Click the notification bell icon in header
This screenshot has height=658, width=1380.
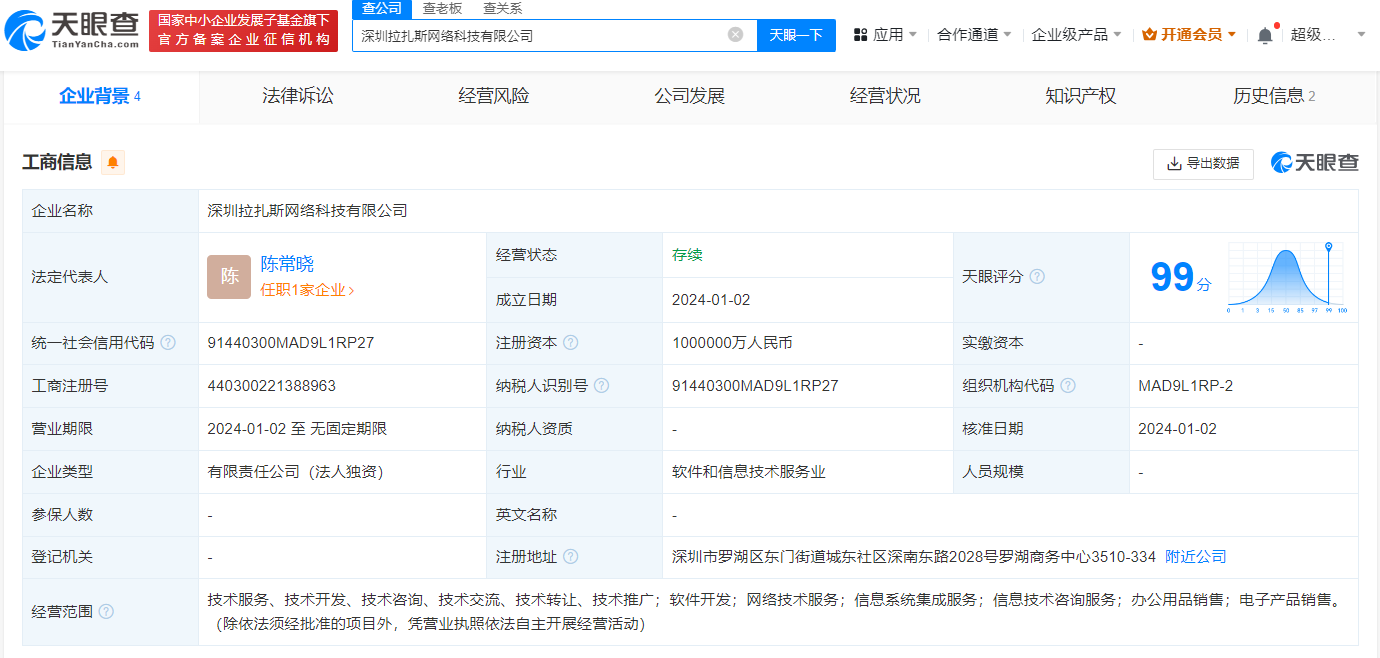(1265, 35)
